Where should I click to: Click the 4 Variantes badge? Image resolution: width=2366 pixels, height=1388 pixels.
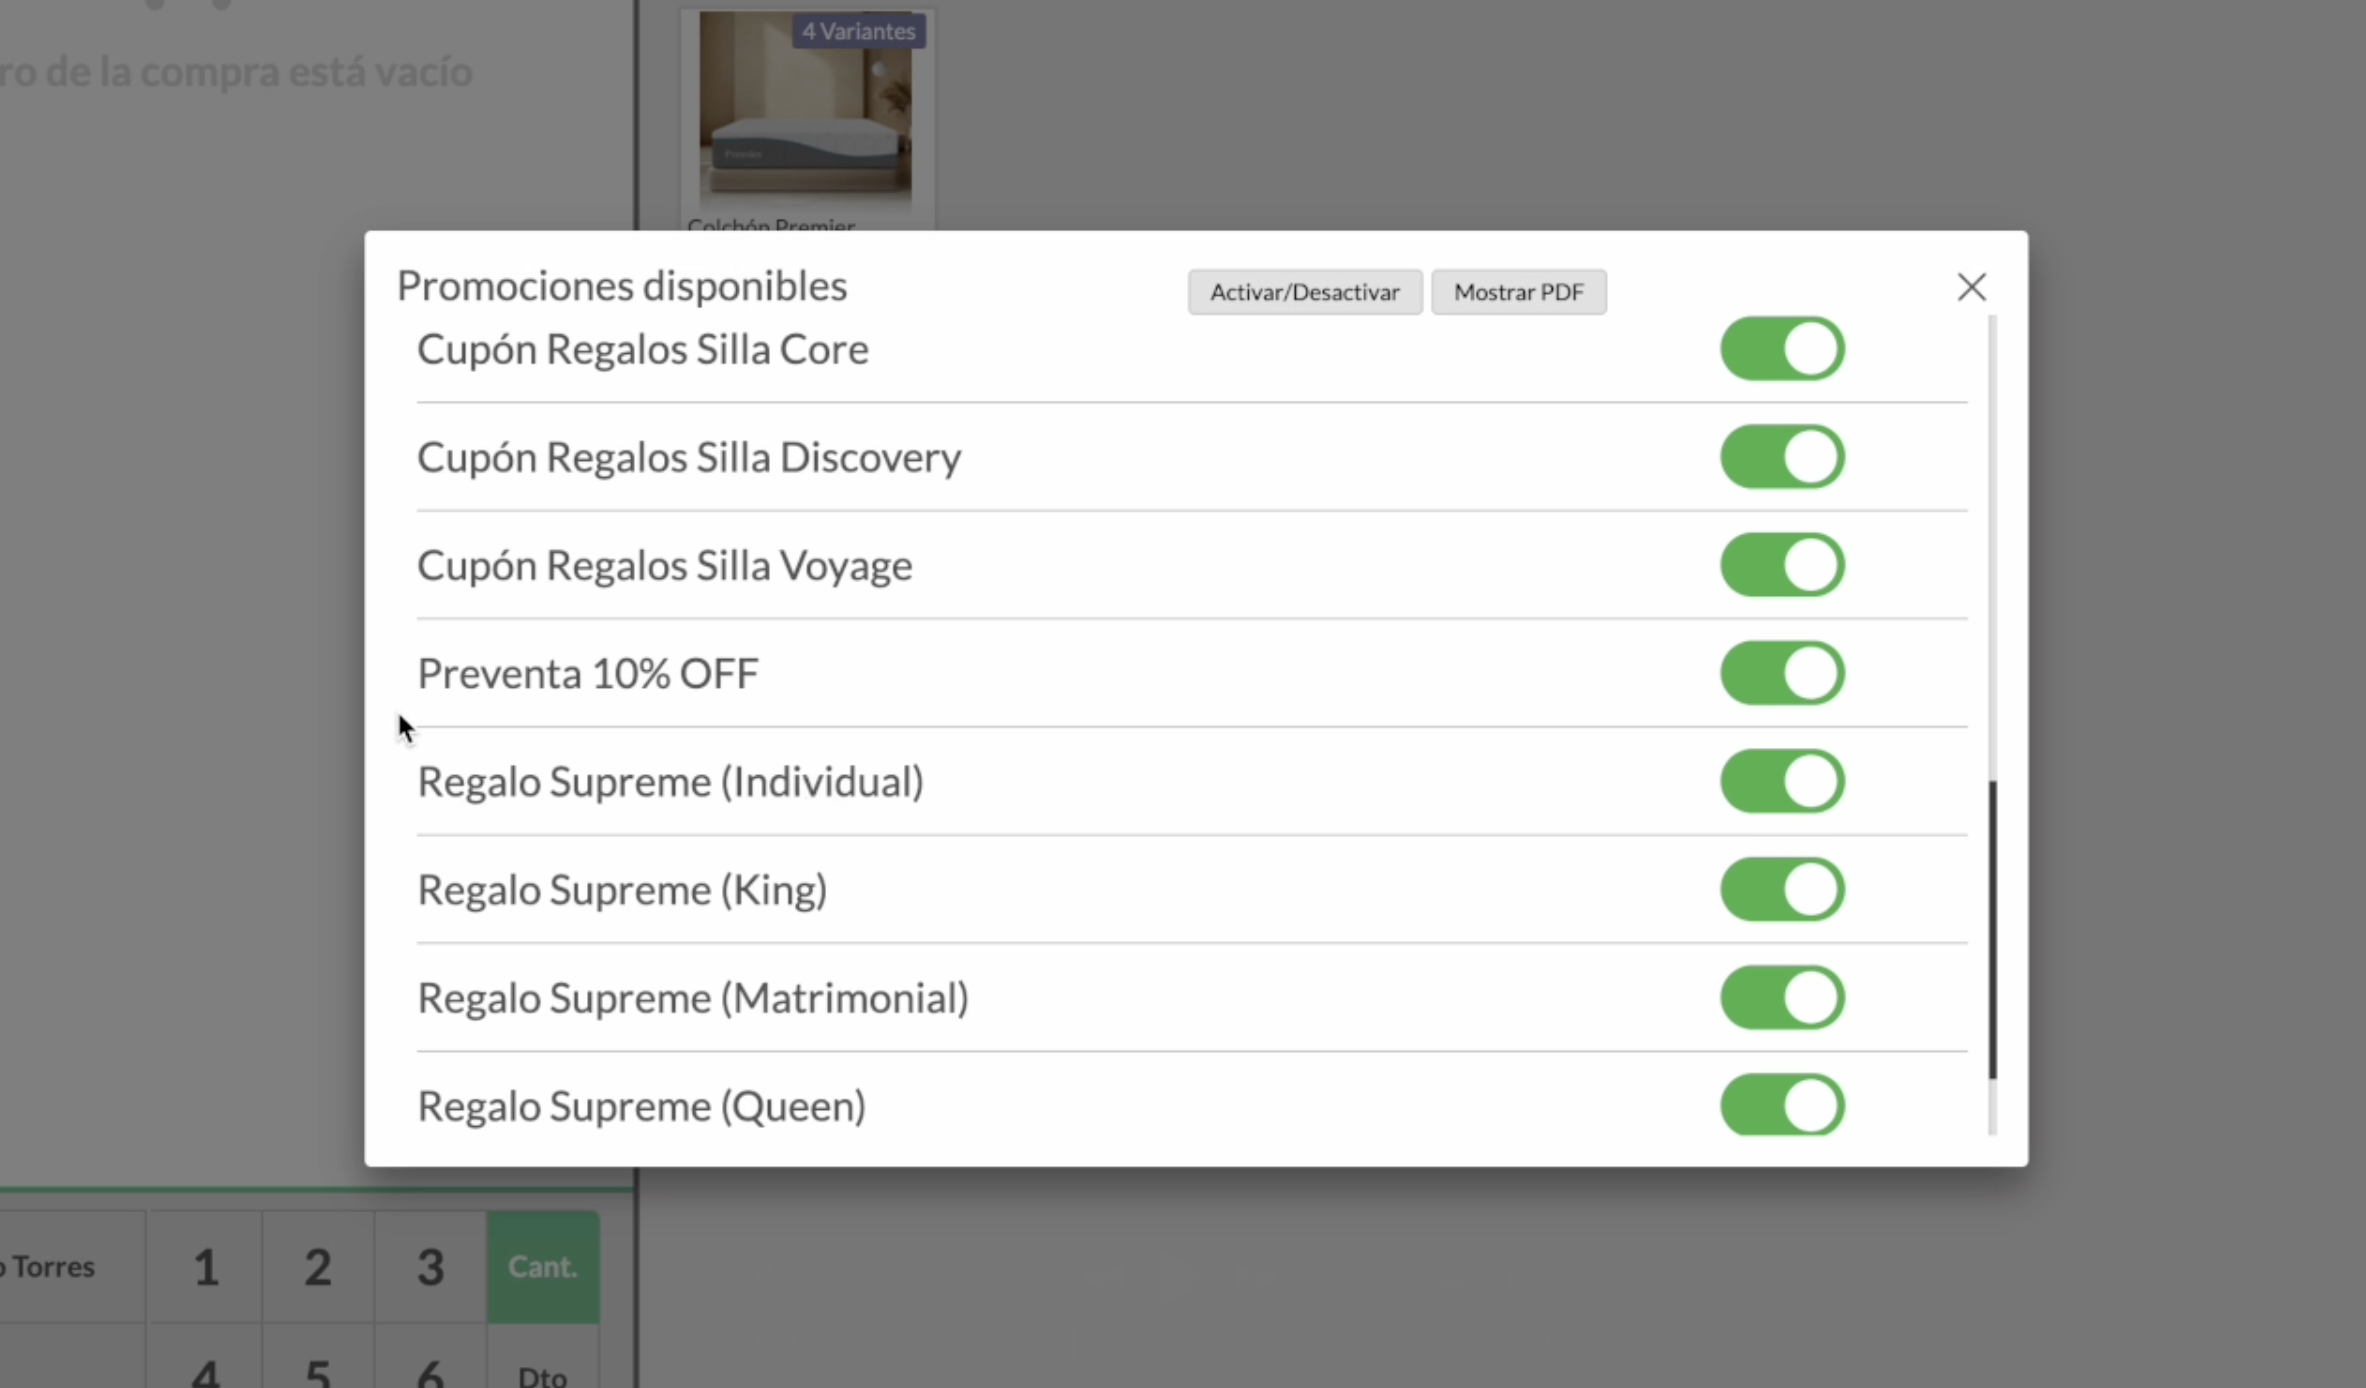point(859,31)
